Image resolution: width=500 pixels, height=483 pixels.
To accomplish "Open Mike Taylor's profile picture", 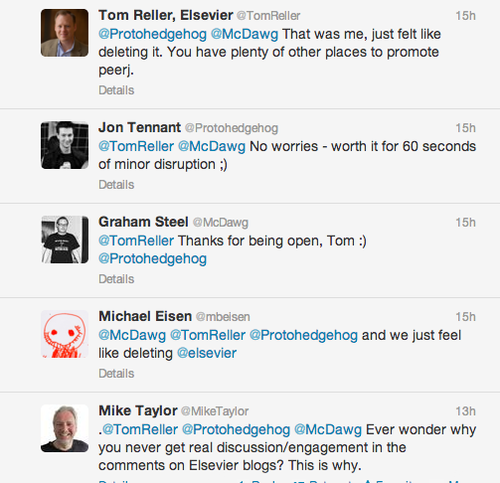I will coord(65,428).
